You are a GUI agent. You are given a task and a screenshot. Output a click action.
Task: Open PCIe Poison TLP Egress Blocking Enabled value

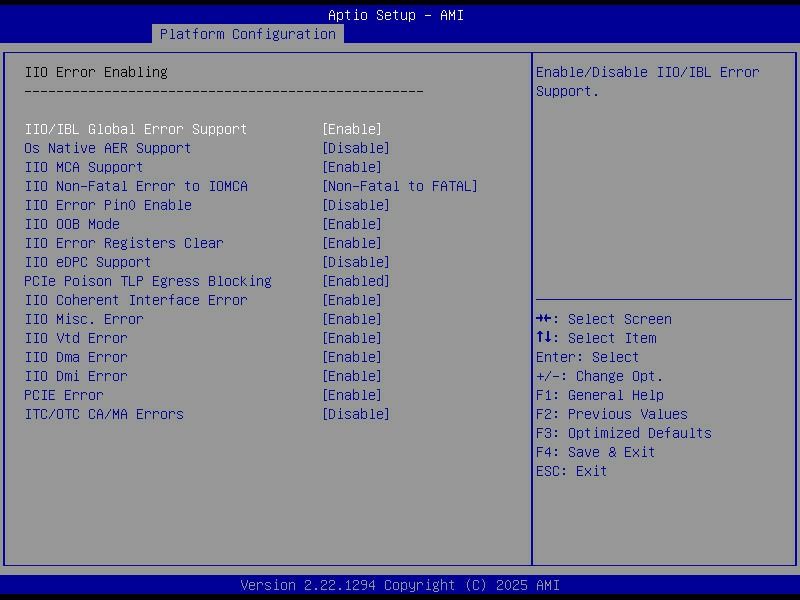point(356,281)
